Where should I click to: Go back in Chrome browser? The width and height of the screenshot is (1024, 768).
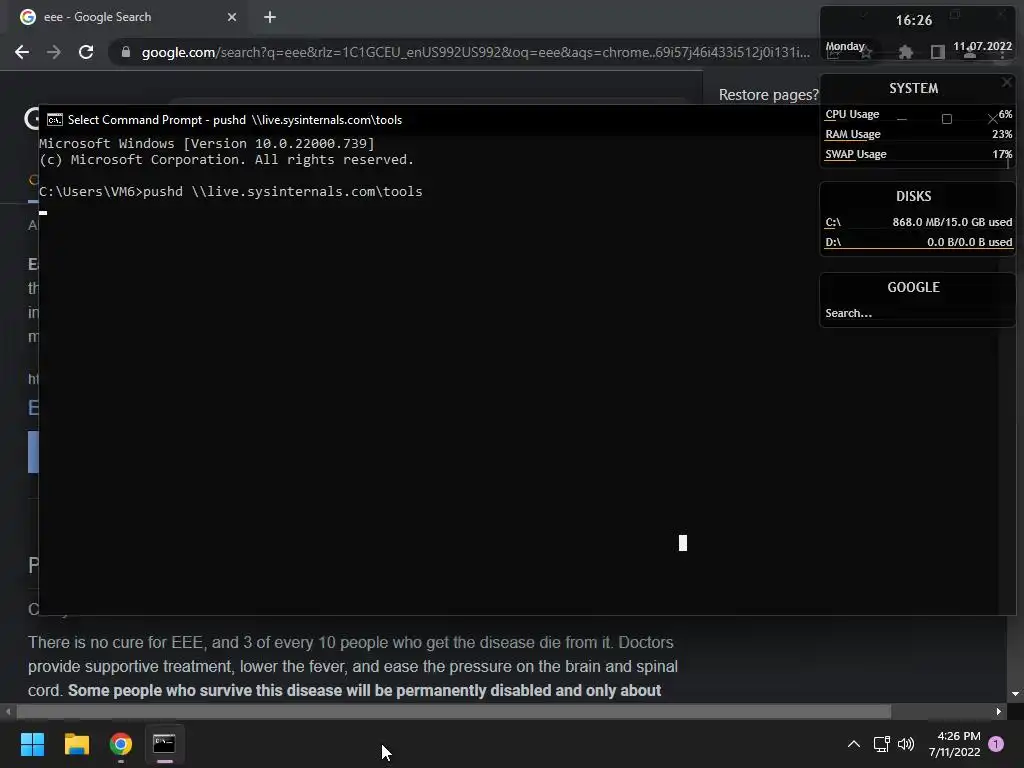pos(22,52)
